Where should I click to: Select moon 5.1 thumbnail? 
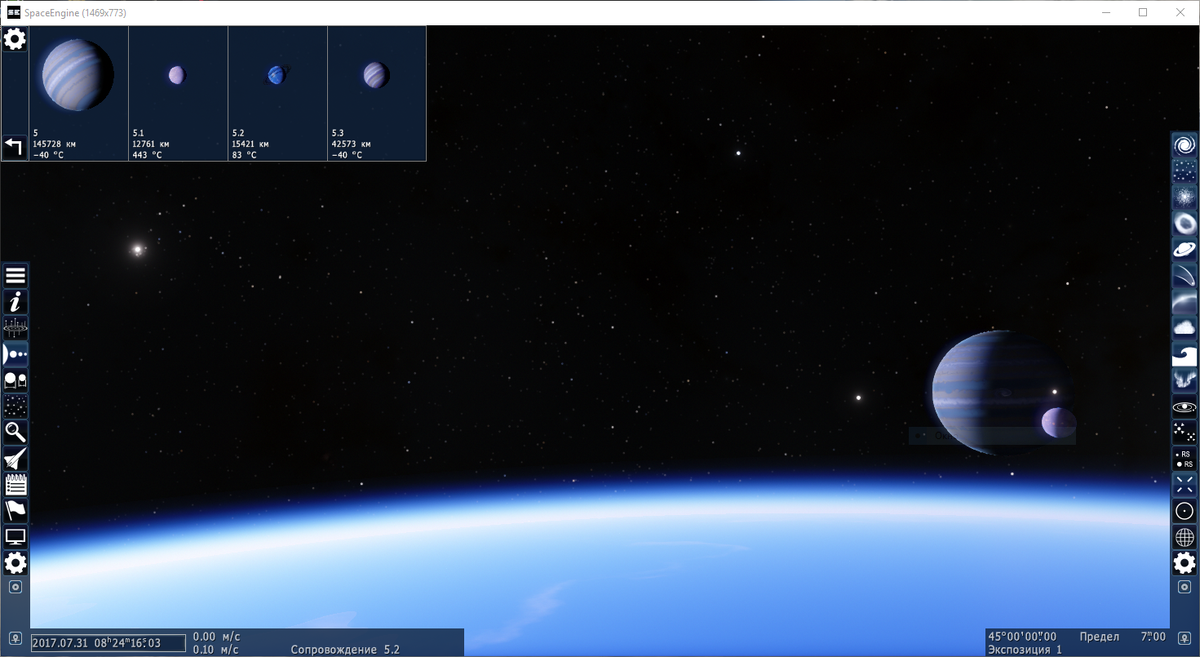[x=178, y=93]
